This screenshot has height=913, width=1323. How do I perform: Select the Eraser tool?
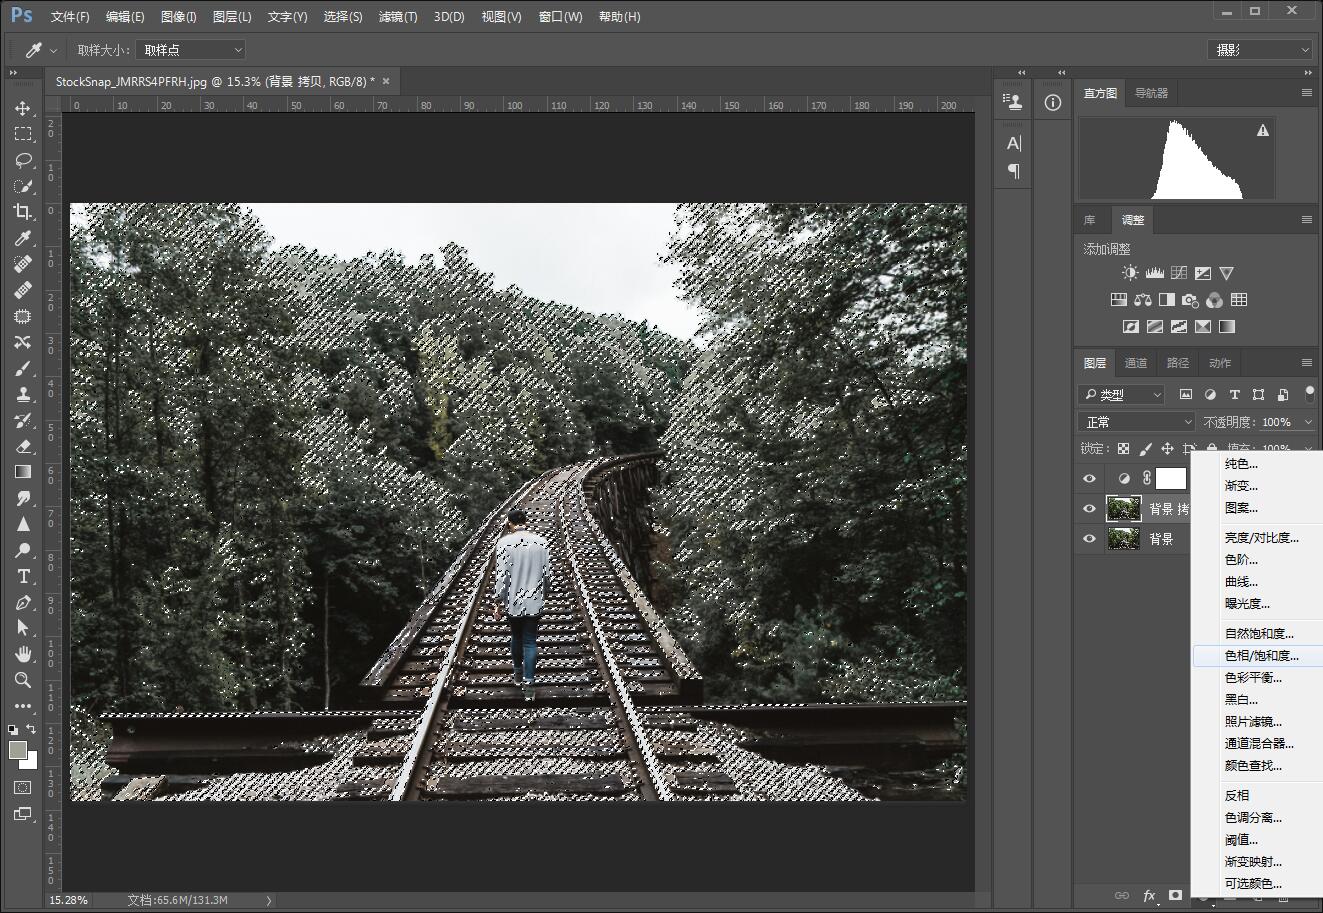(22, 446)
